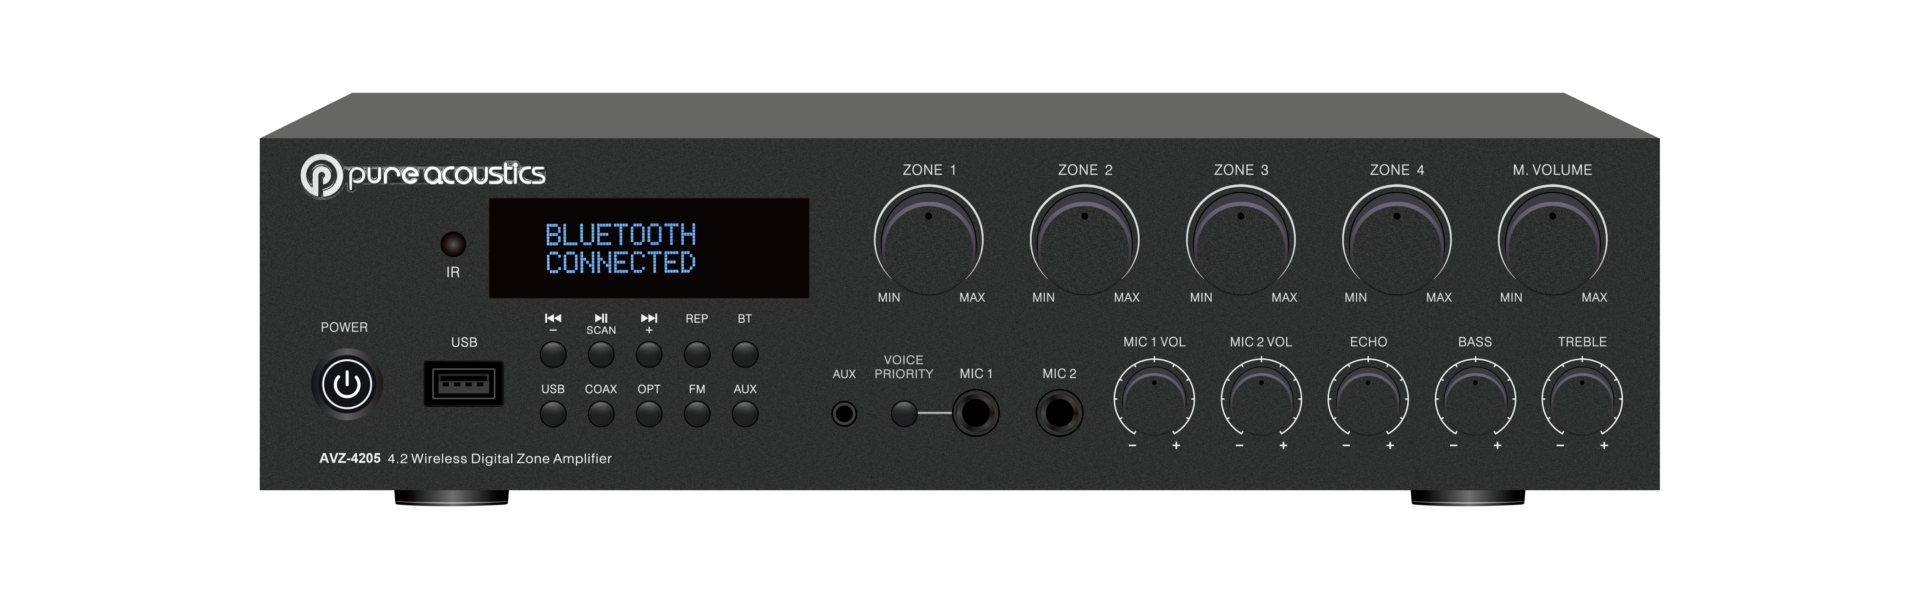
Task: Select the COAX input button
Action: [x=601, y=413]
